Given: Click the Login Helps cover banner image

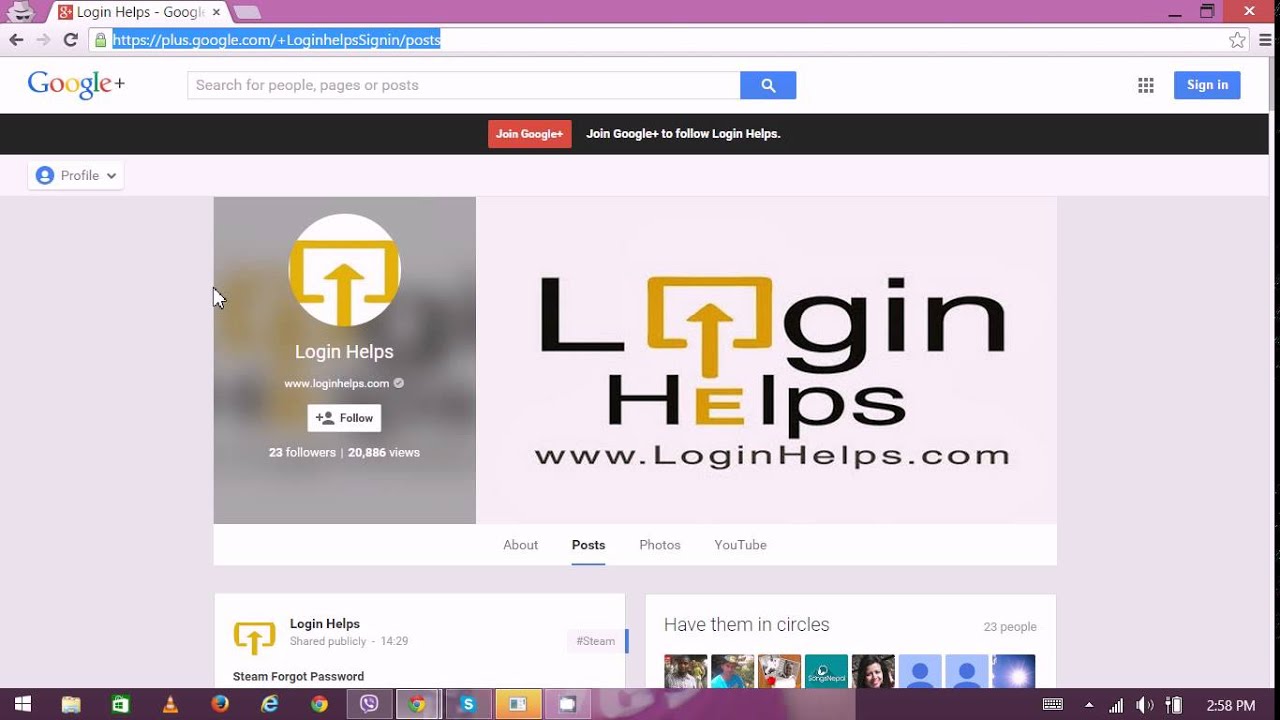Looking at the screenshot, I should point(766,360).
